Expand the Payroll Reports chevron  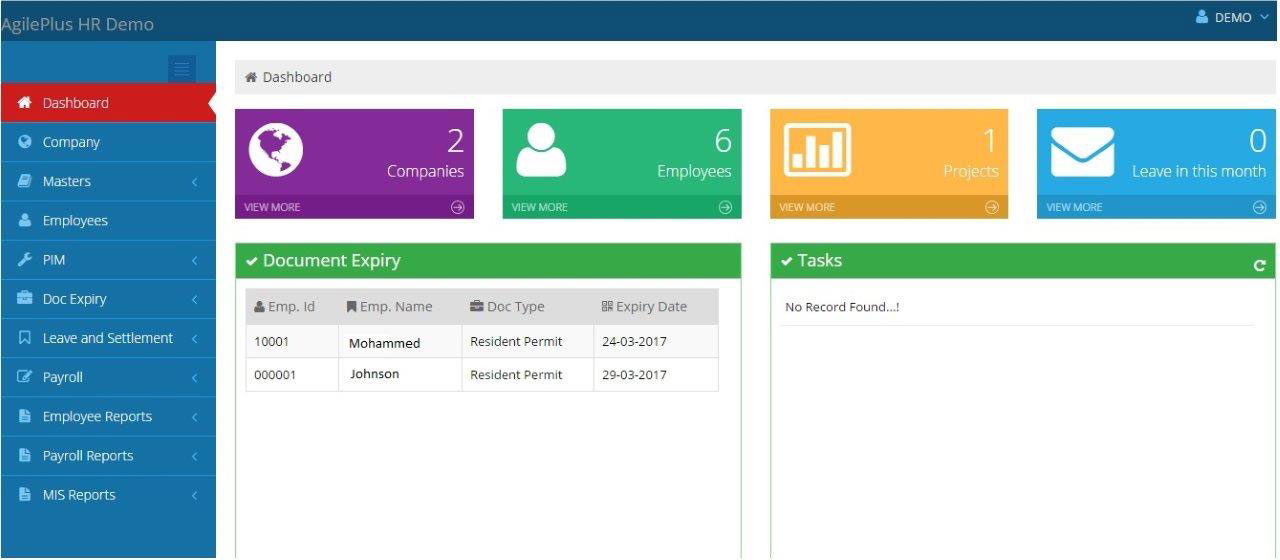coord(194,455)
